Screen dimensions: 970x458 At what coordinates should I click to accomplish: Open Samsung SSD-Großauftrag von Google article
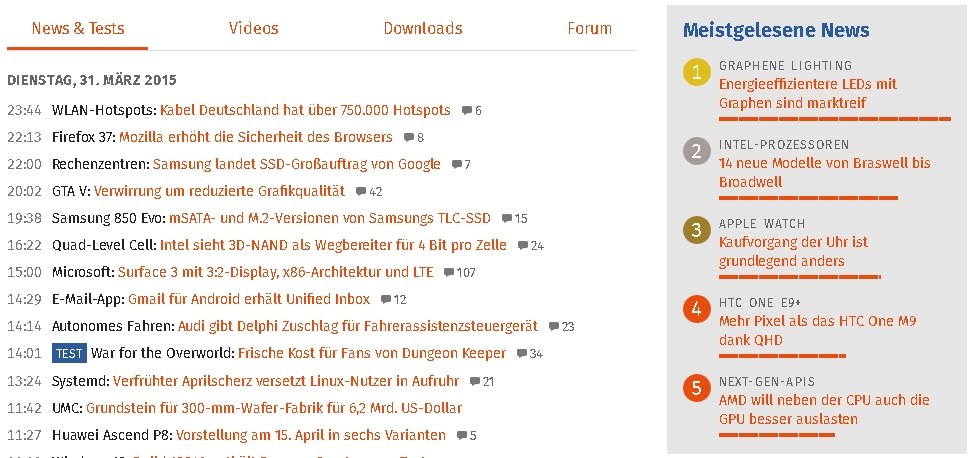(x=297, y=165)
